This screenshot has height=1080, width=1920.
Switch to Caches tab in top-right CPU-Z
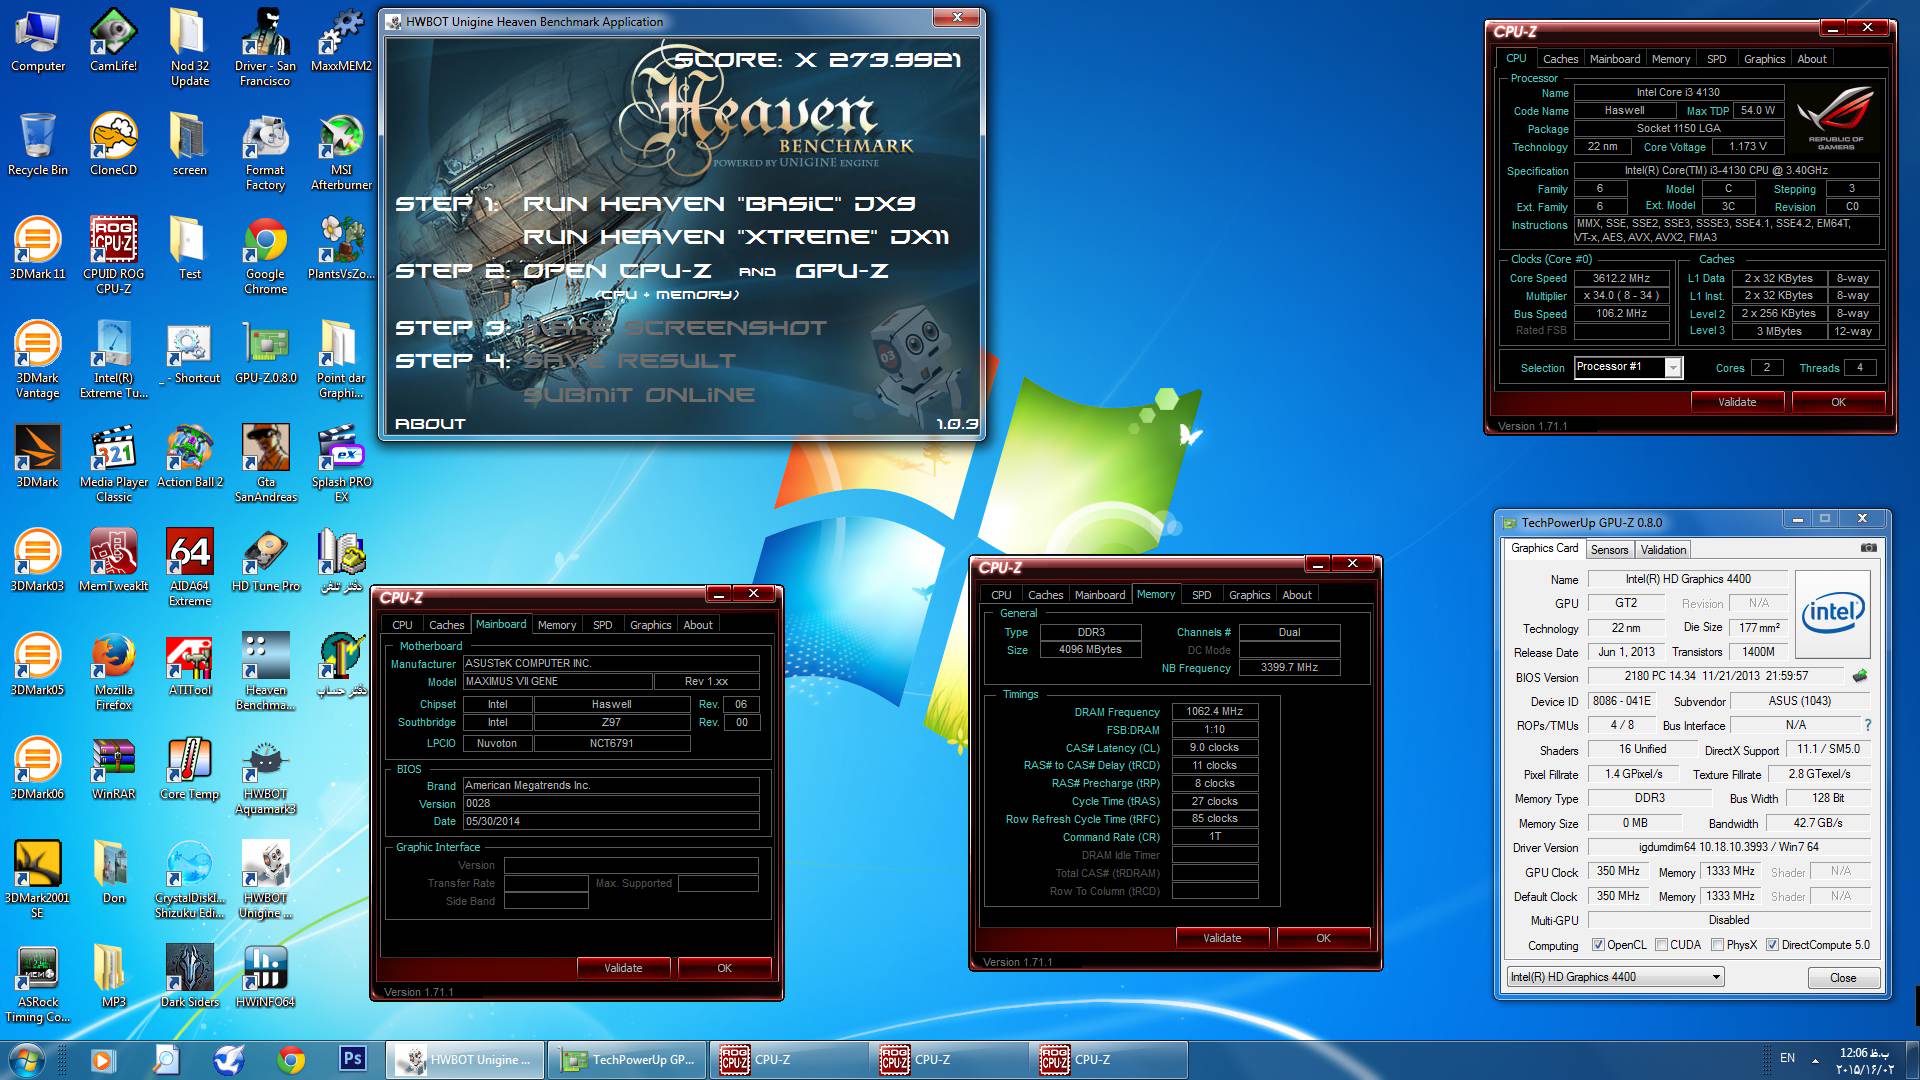point(1560,59)
